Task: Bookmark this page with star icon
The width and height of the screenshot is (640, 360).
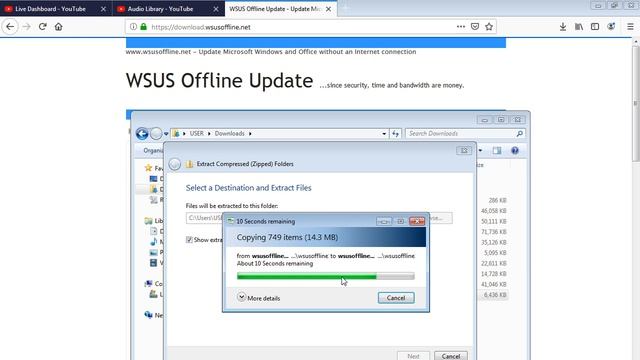Action: tap(489, 27)
